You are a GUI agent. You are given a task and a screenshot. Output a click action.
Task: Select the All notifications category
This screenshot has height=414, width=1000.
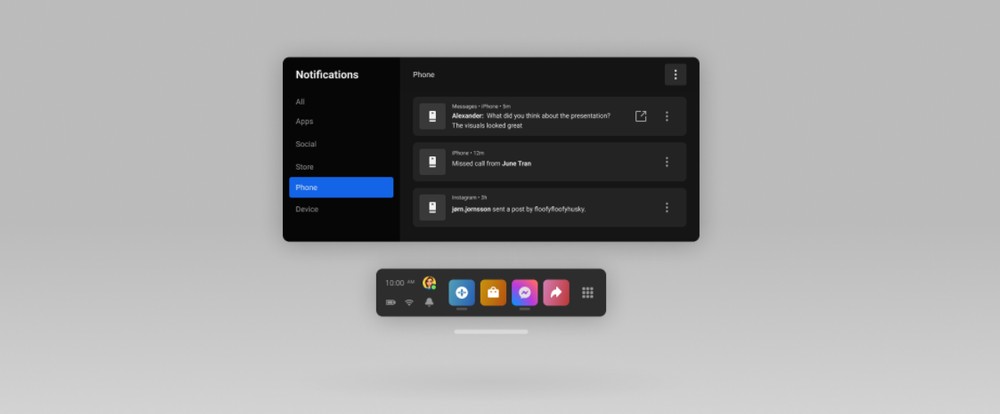(300, 102)
